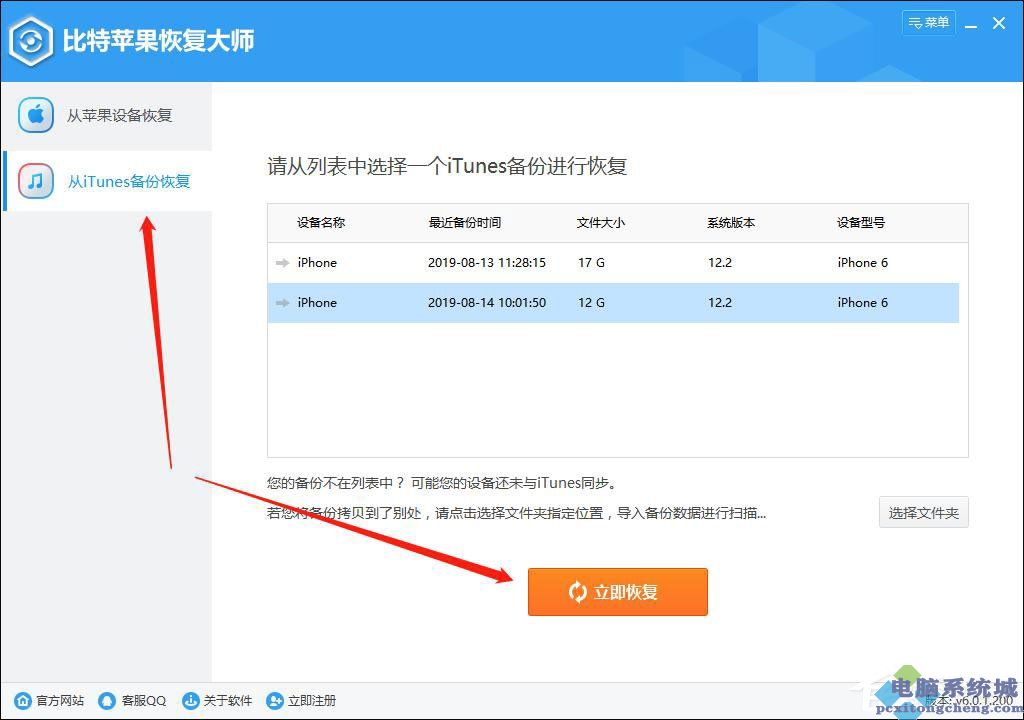The height and width of the screenshot is (720, 1024).
Task: Click the 最近备份时间 column header
Action: (x=464, y=223)
